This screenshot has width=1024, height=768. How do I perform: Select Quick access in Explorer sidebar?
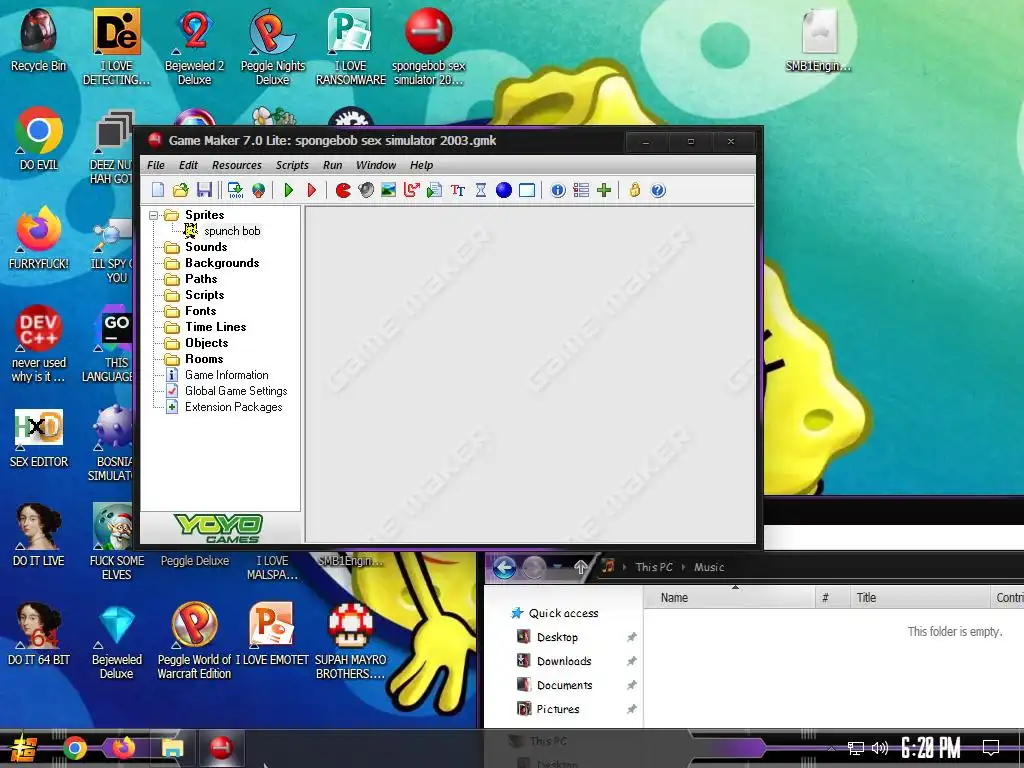(x=563, y=613)
